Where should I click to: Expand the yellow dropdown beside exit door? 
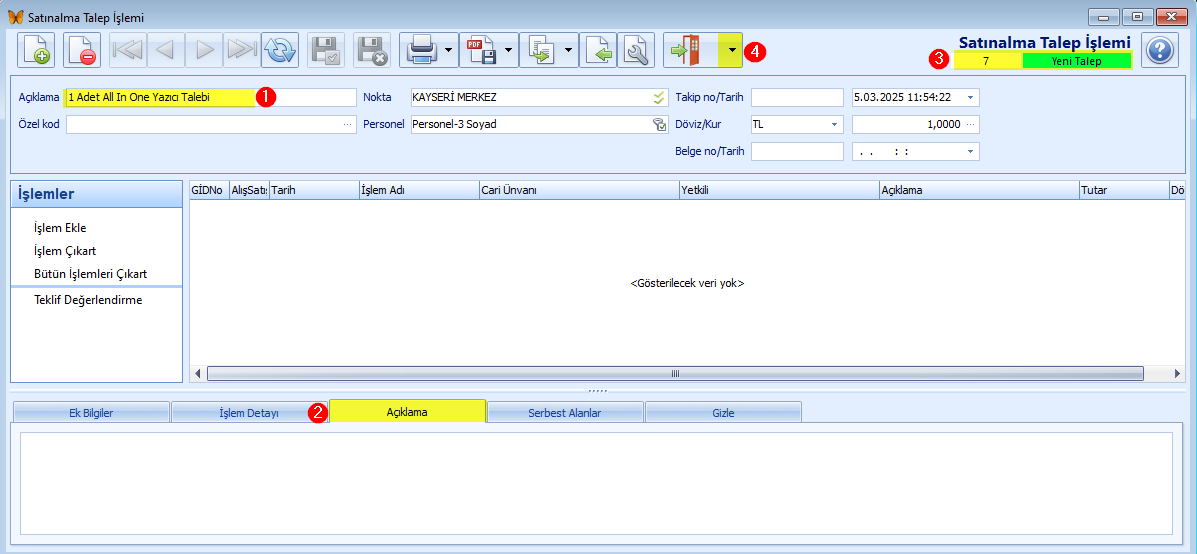pyautogui.click(x=732, y=50)
